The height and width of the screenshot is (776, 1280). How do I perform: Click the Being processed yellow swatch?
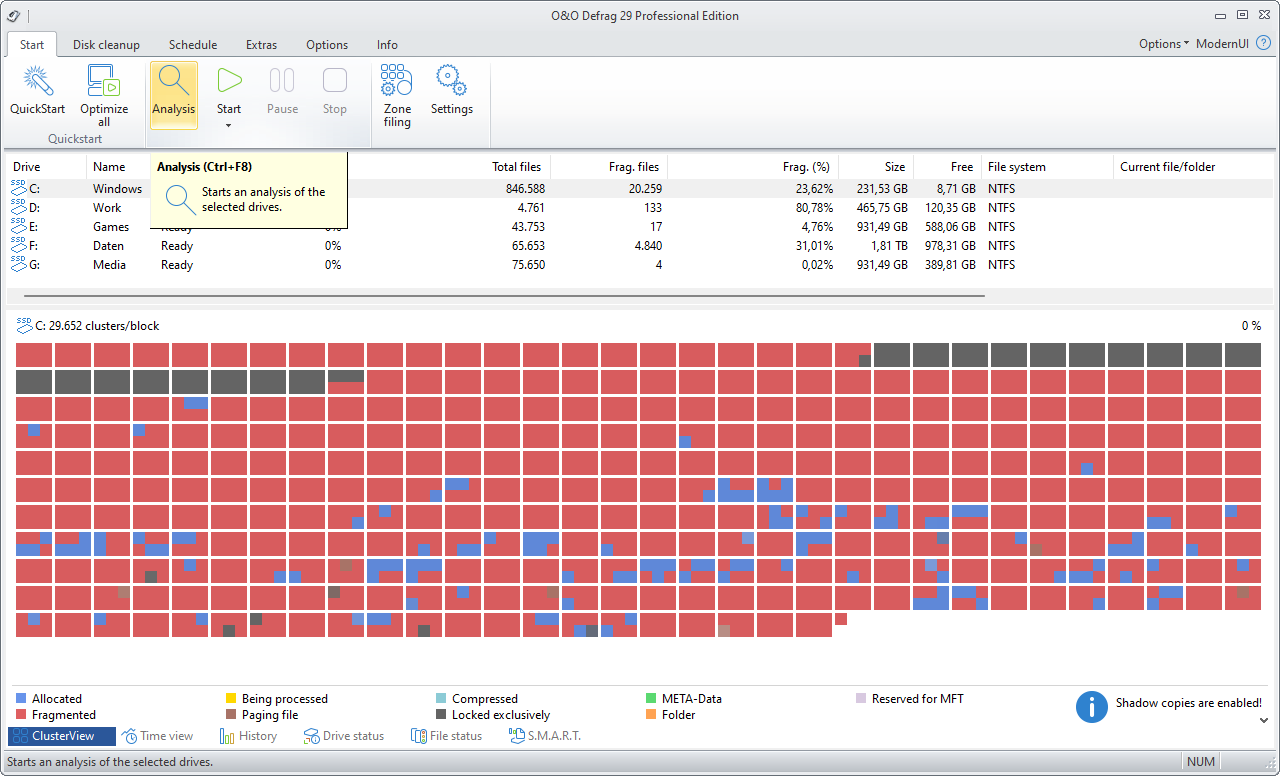pyautogui.click(x=231, y=699)
